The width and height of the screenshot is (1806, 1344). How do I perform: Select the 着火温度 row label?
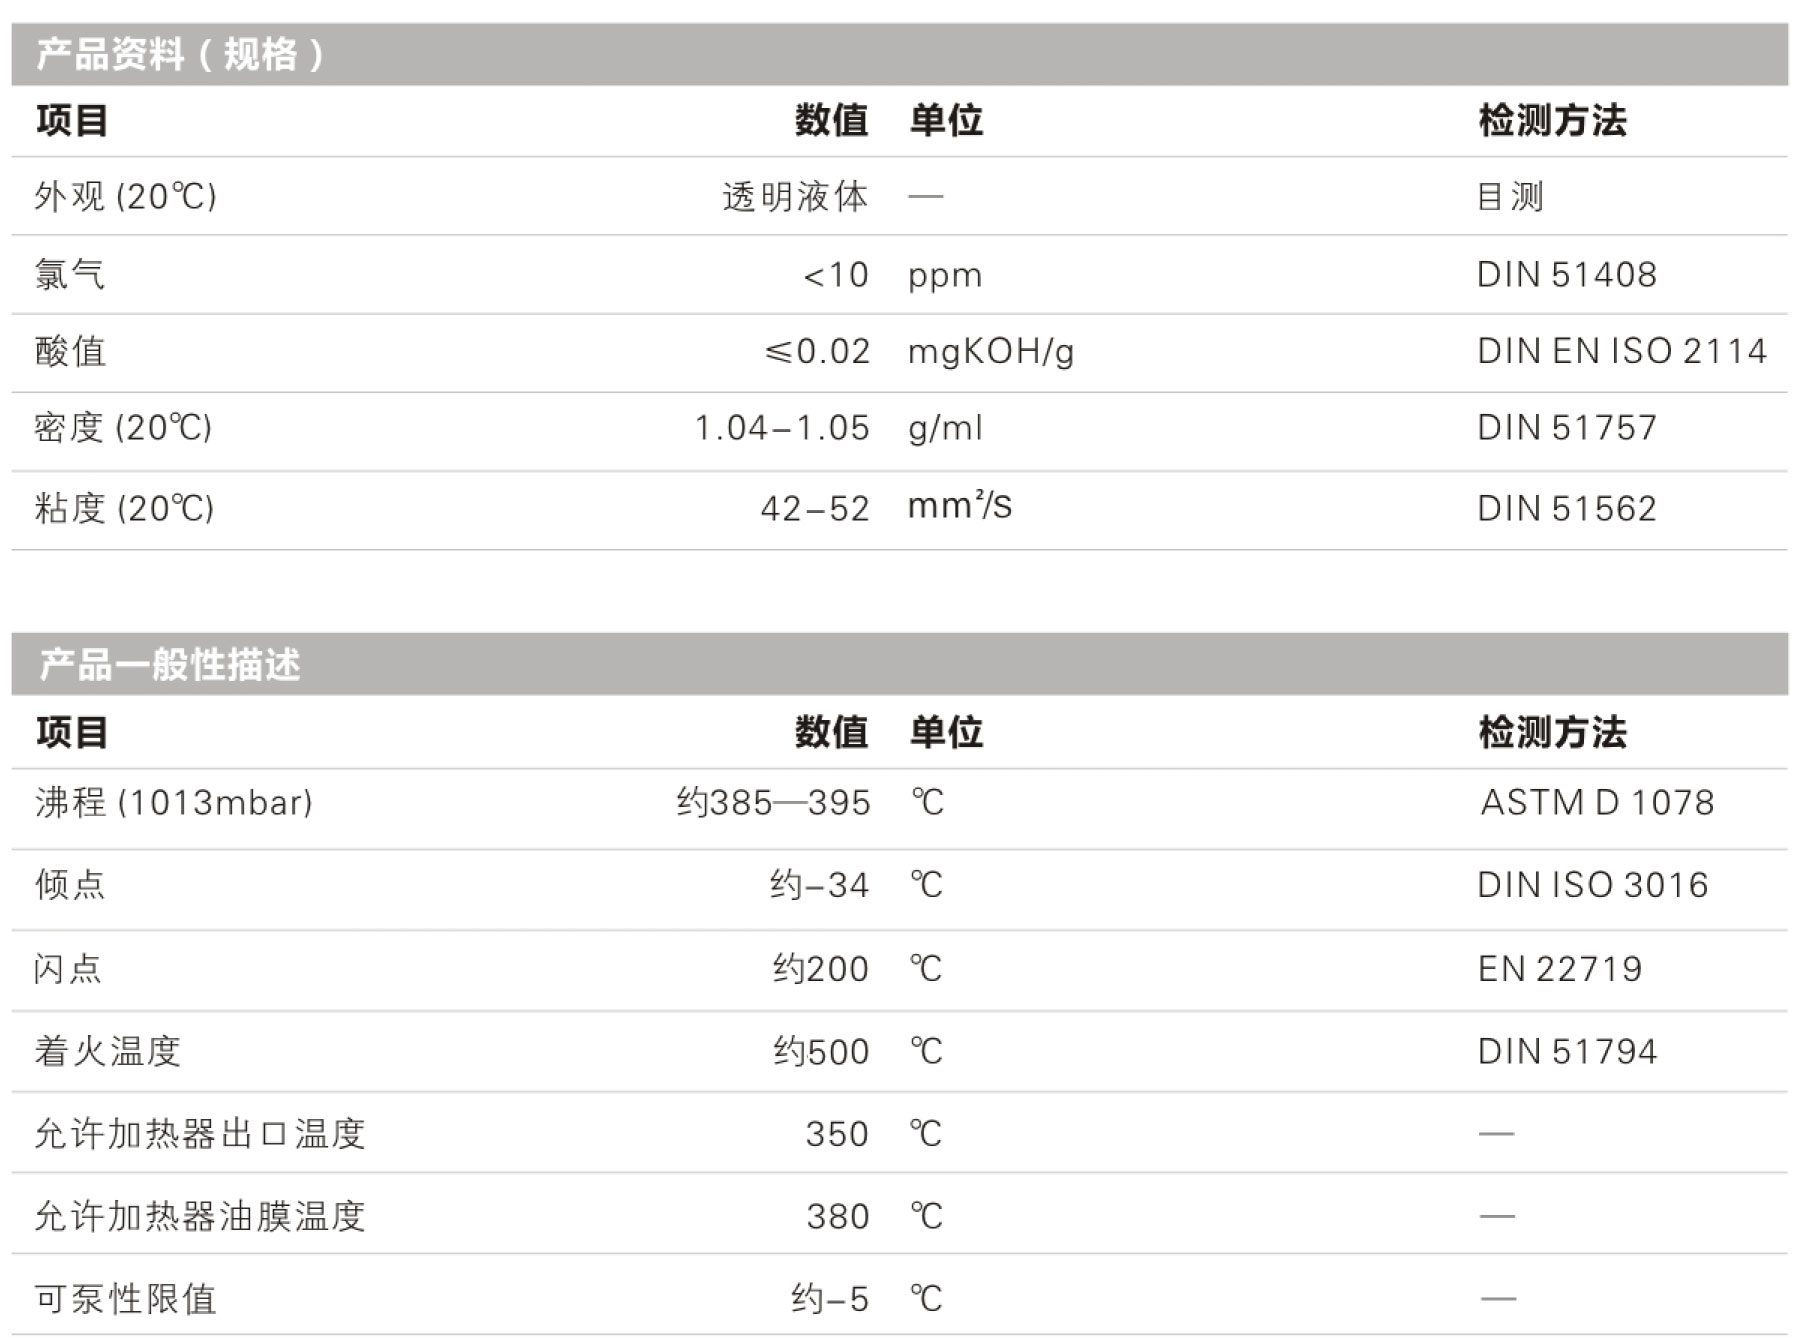tap(107, 1052)
